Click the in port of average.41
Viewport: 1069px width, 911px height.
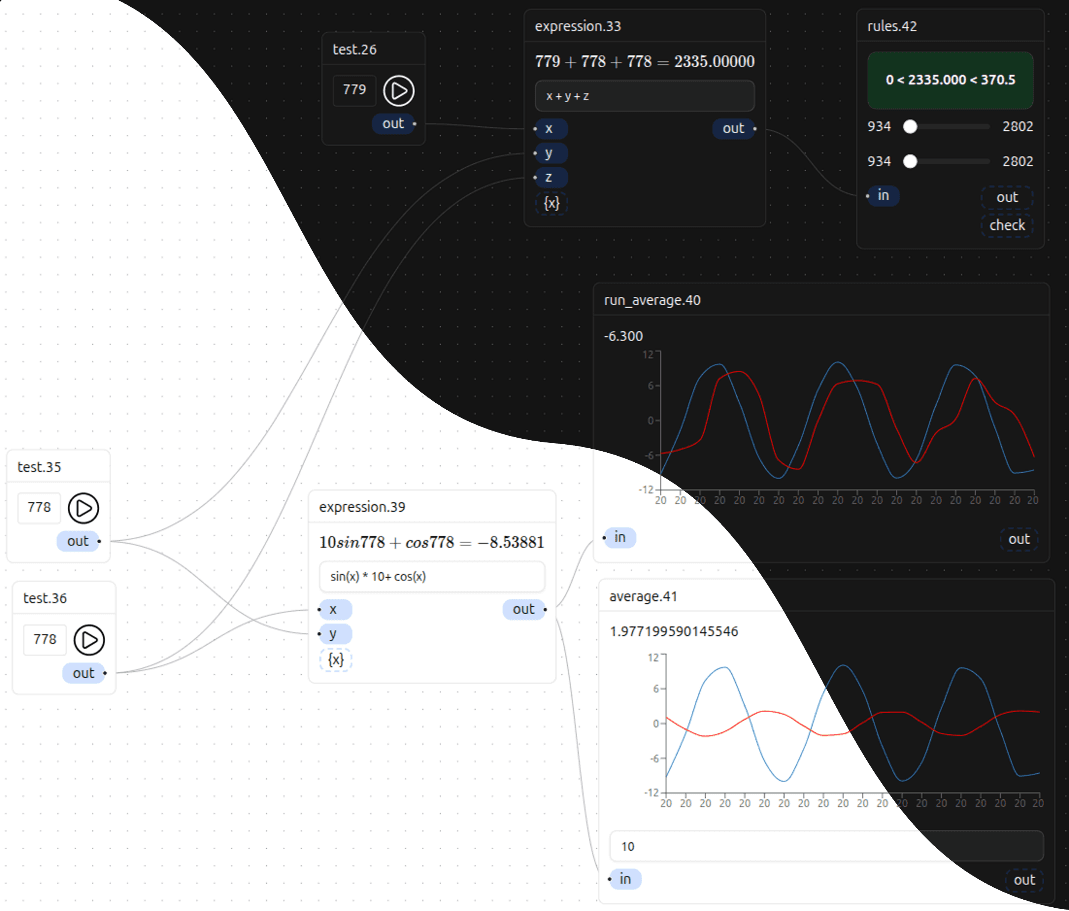[x=626, y=879]
